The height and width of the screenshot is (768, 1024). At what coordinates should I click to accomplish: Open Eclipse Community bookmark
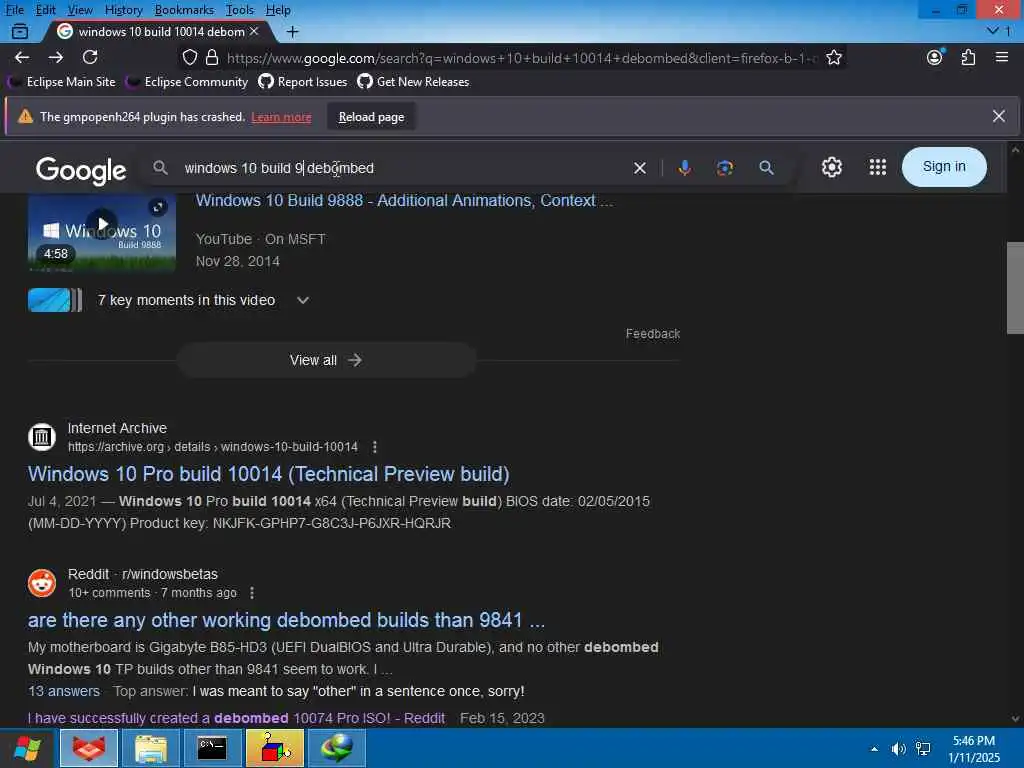[188, 82]
